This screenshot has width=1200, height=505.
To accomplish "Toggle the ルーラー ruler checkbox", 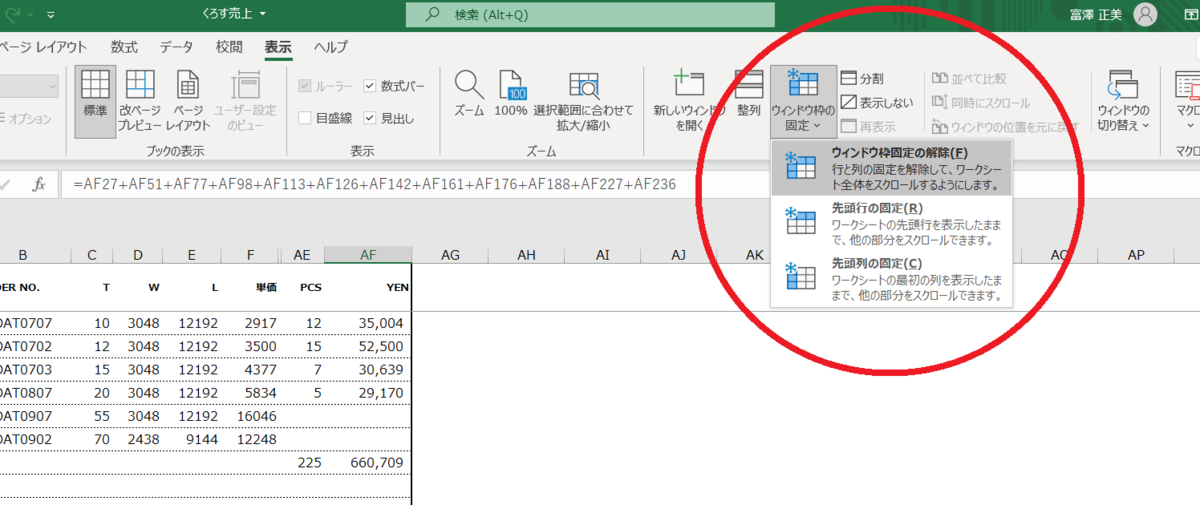I will 306,87.
